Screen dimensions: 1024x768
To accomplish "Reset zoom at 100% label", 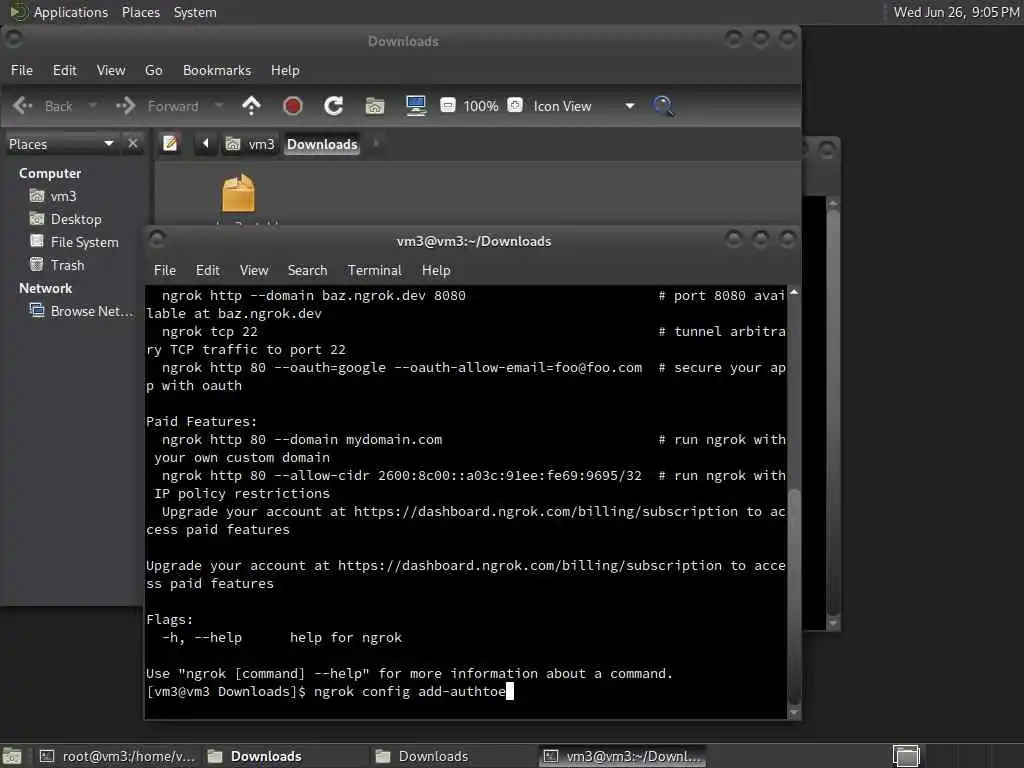I will [x=481, y=106].
